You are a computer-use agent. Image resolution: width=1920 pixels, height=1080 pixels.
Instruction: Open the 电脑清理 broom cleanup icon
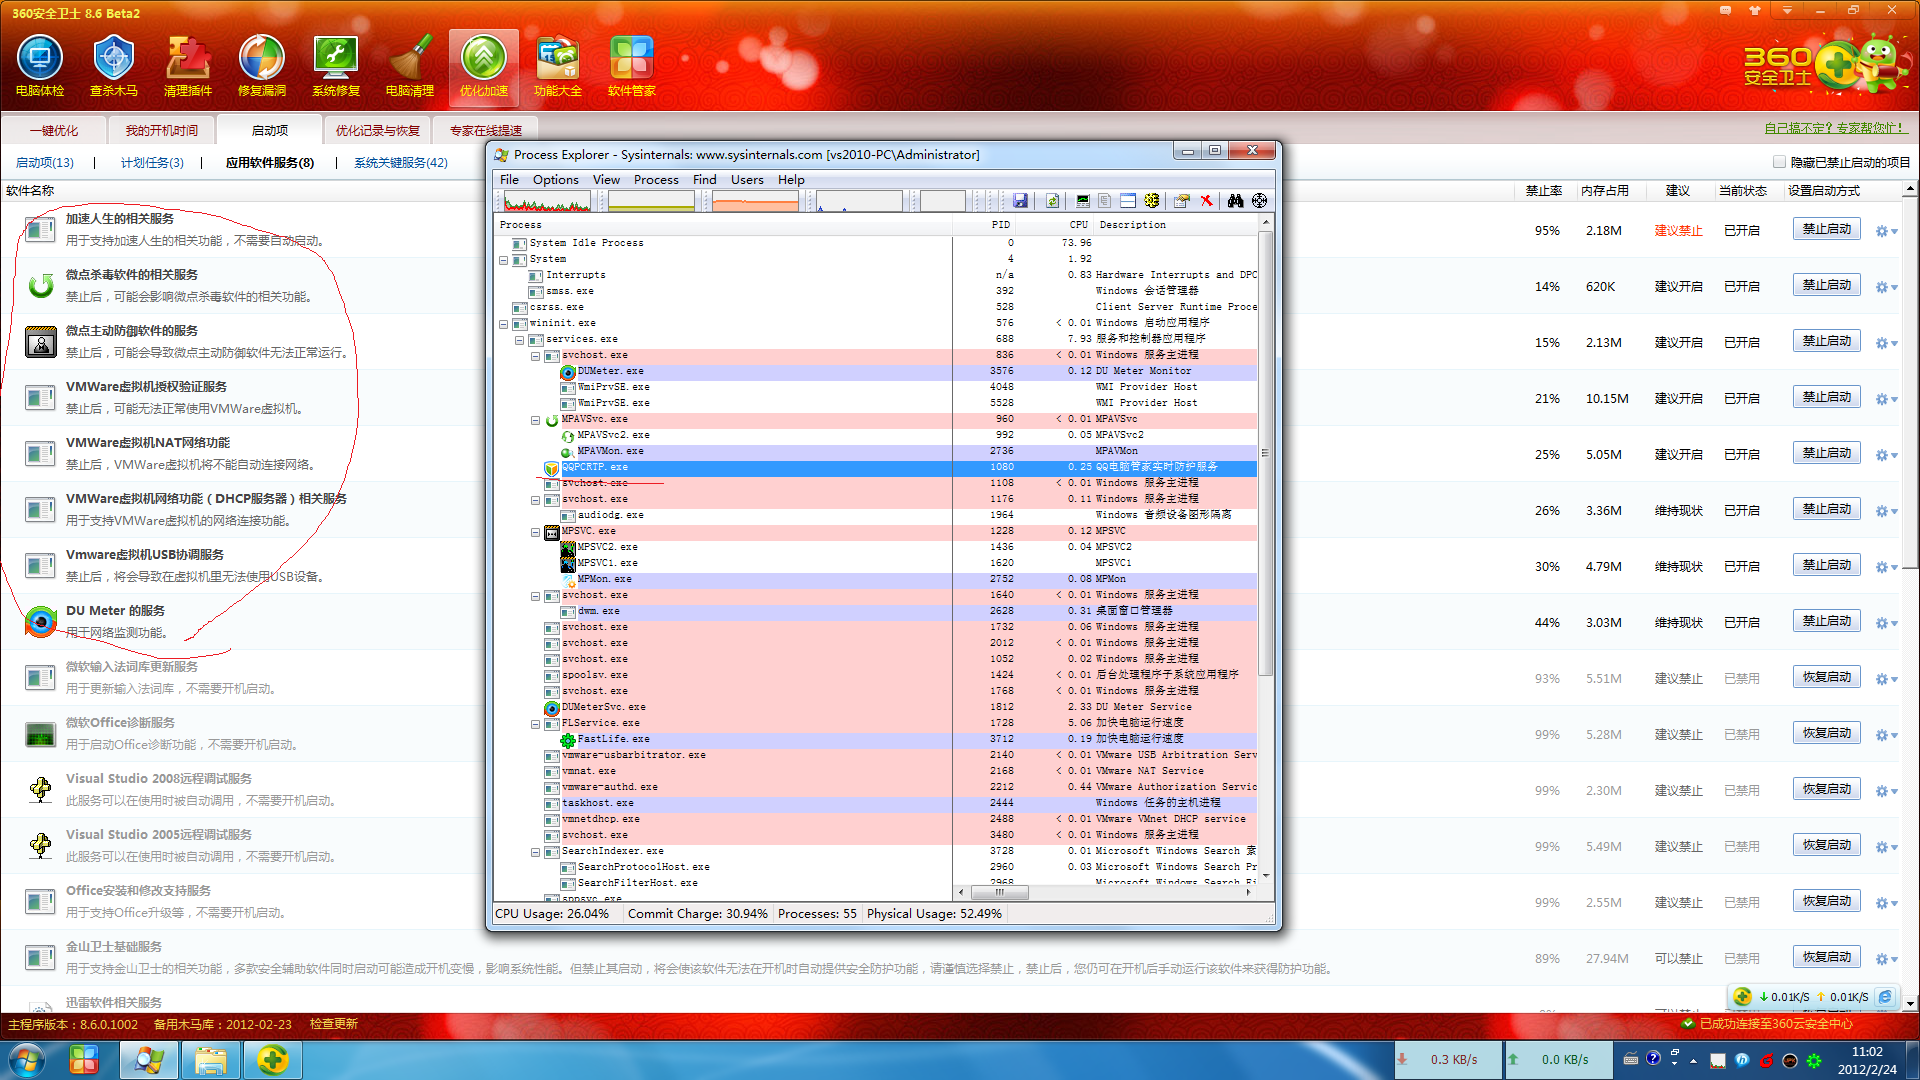coord(410,66)
